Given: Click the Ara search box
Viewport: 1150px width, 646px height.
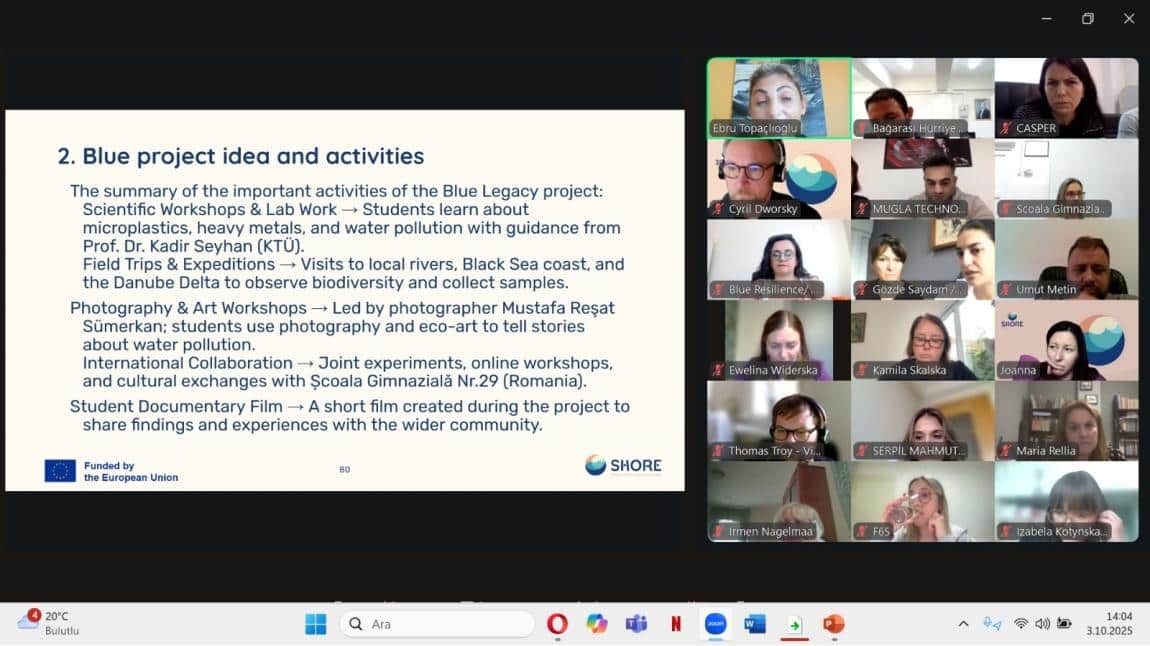Looking at the screenshot, I should point(437,624).
